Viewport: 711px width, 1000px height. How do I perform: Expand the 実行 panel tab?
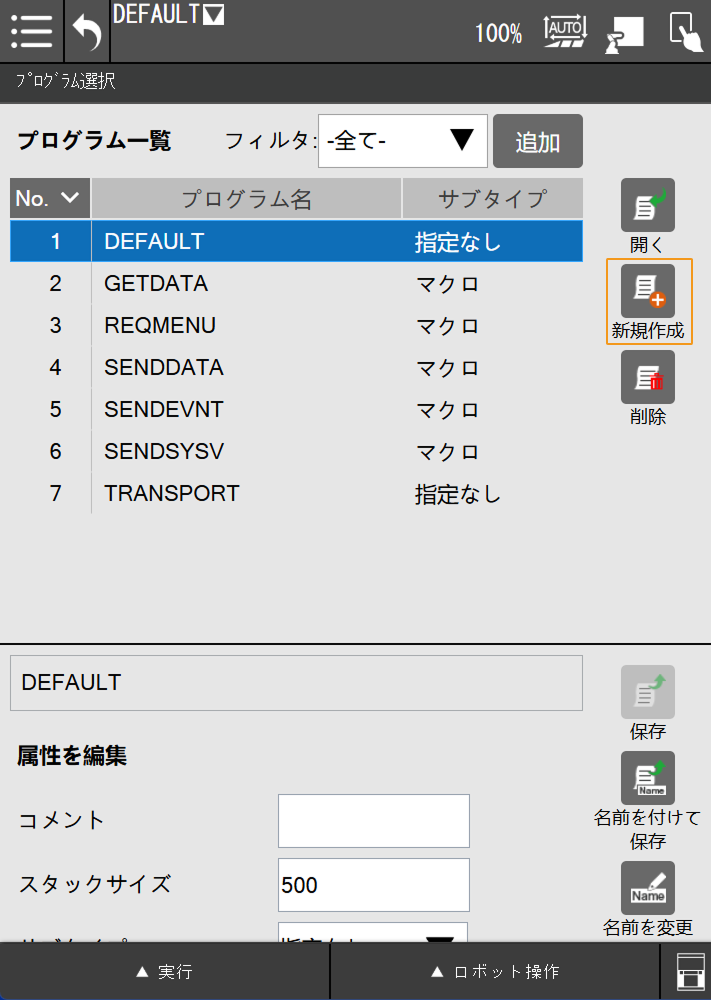point(164,971)
